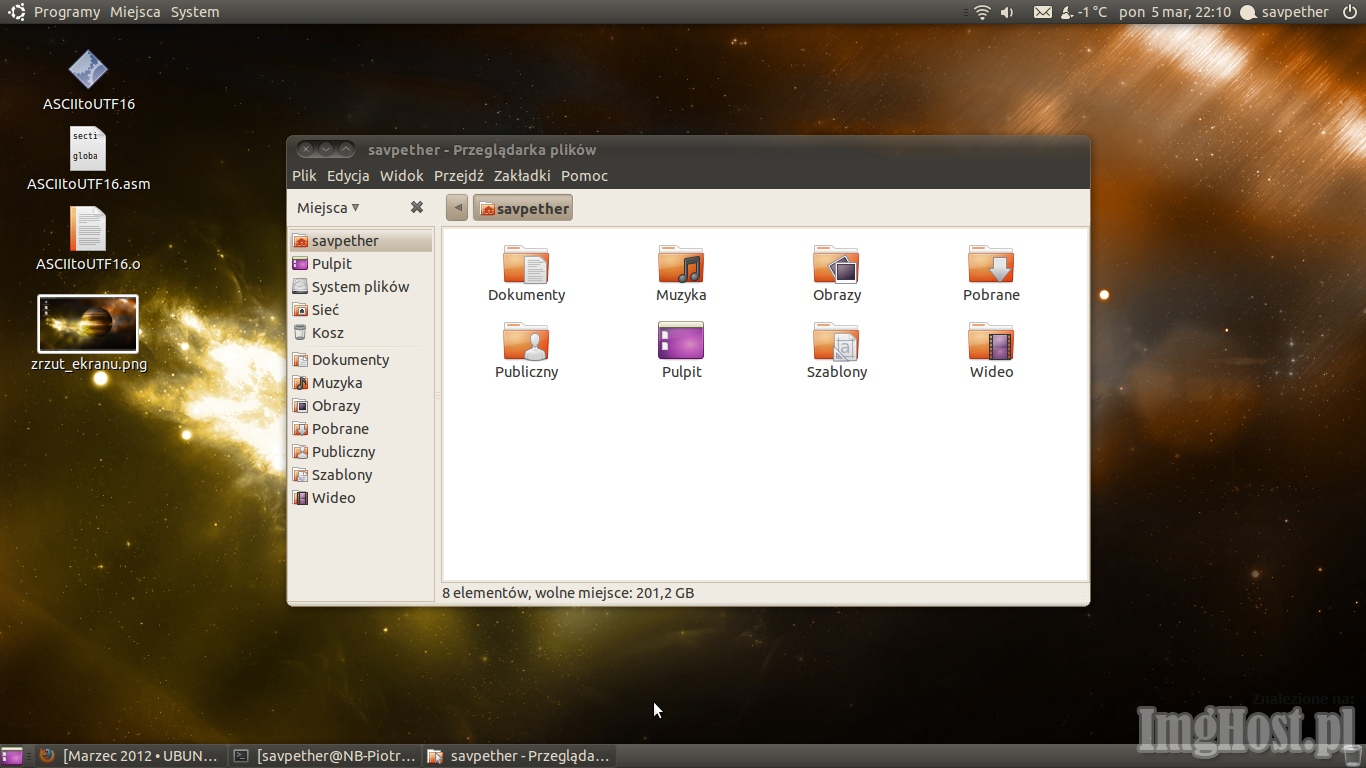Screen dimensions: 1366x768
Task: Select zrzut_ekranu.png thumbnail on desktop
Action: (x=88, y=324)
